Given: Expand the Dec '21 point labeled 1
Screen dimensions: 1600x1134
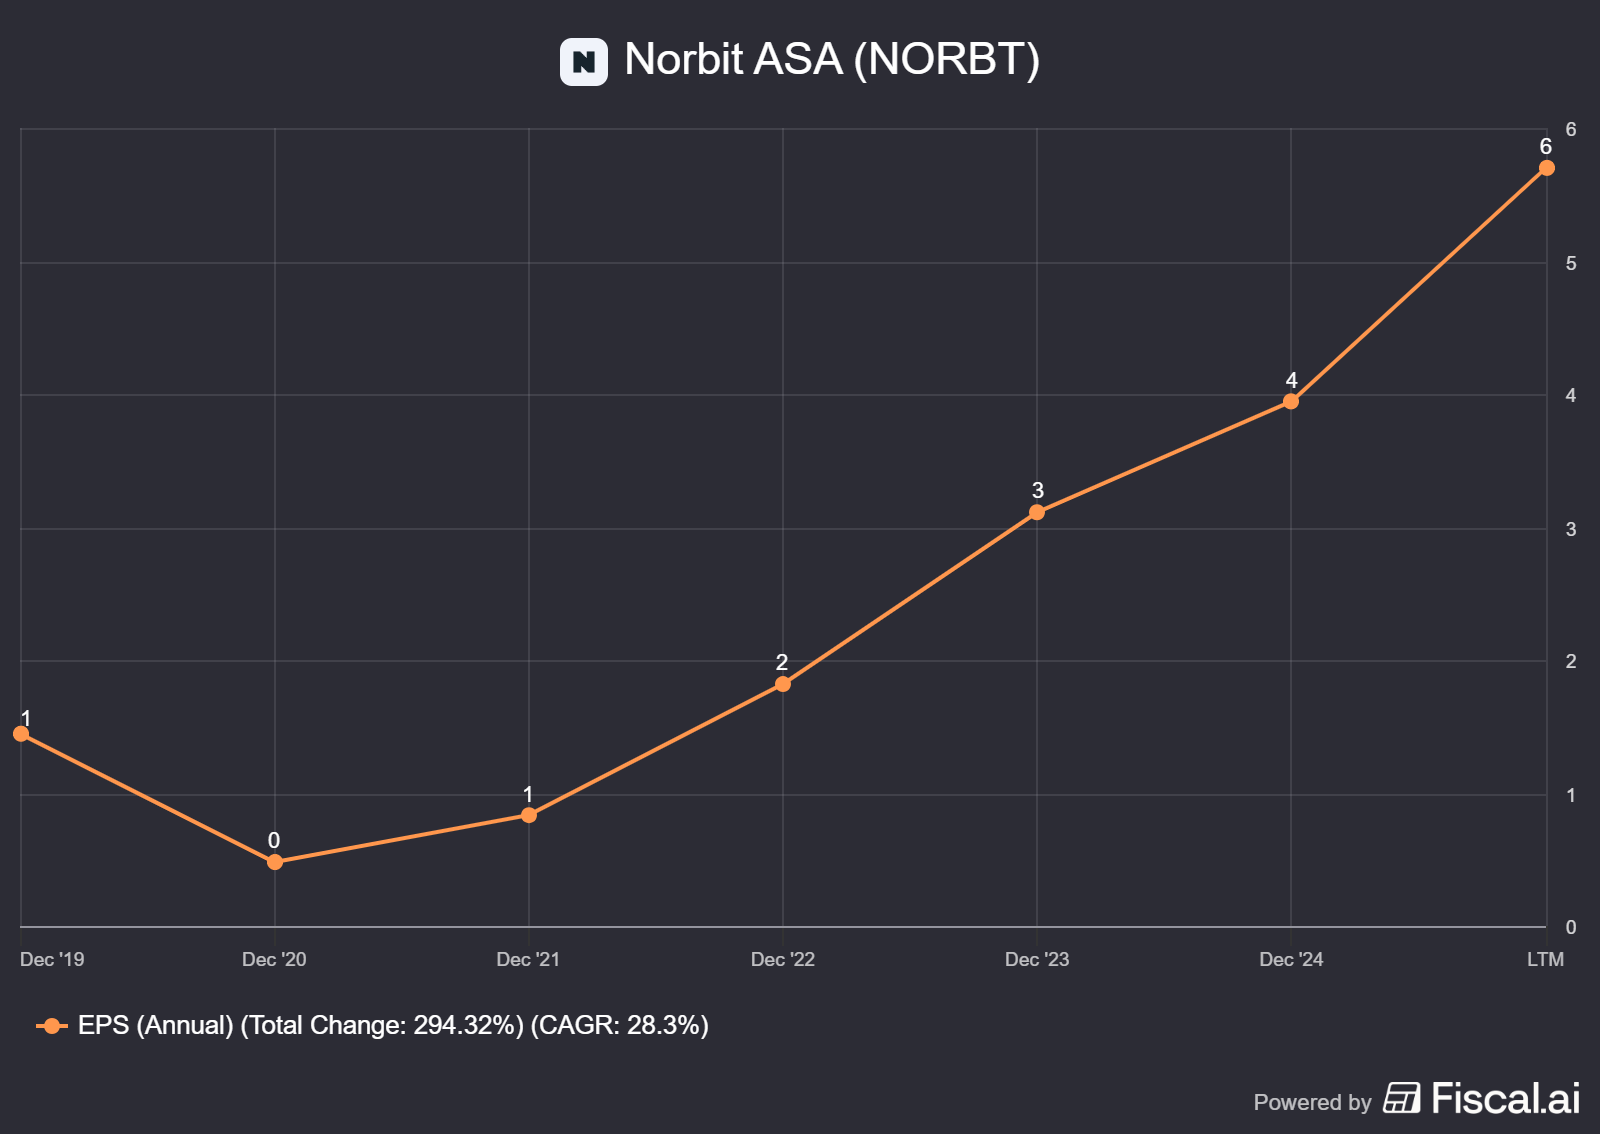Looking at the screenshot, I should pyautogui.click(x=528, y=816).
